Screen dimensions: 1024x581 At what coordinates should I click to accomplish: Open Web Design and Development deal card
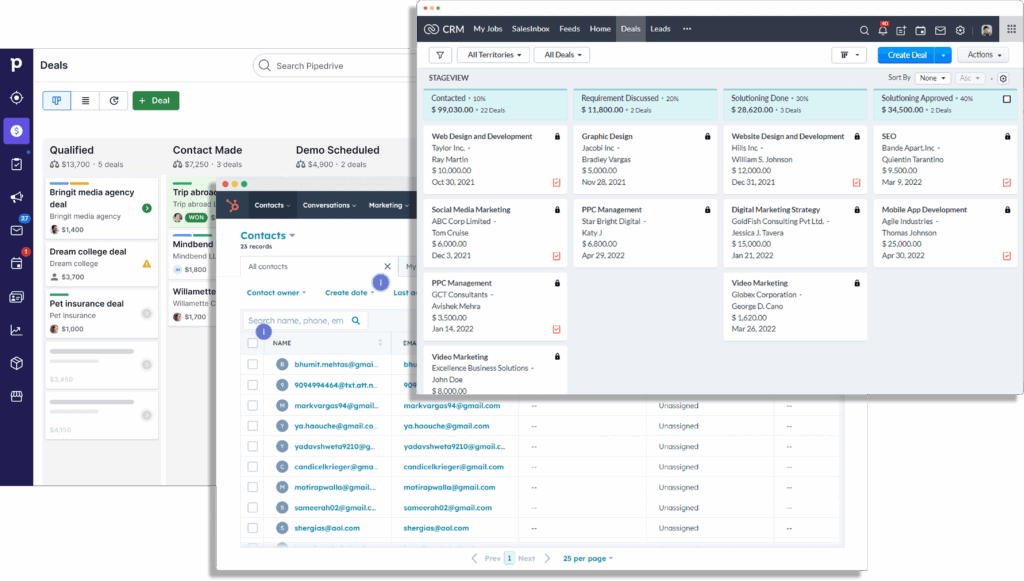click(495, 159)
